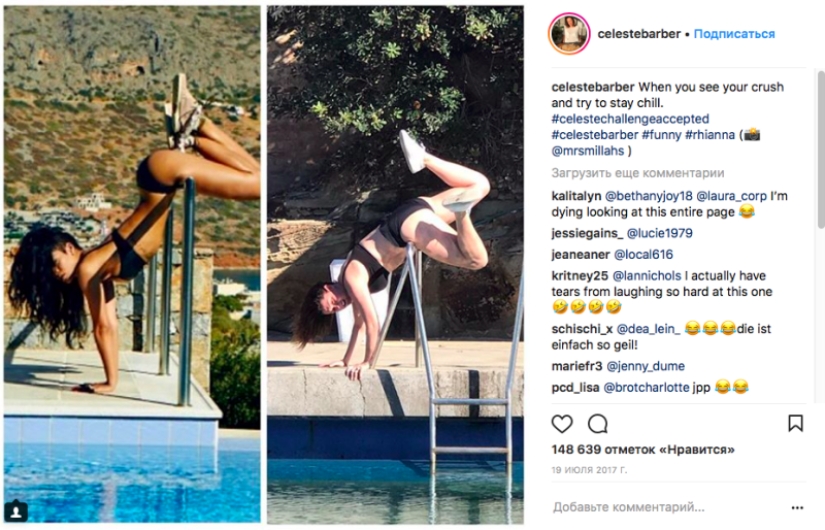
Task: Open celestebarber profile avatar
Action: pos(569,34)
